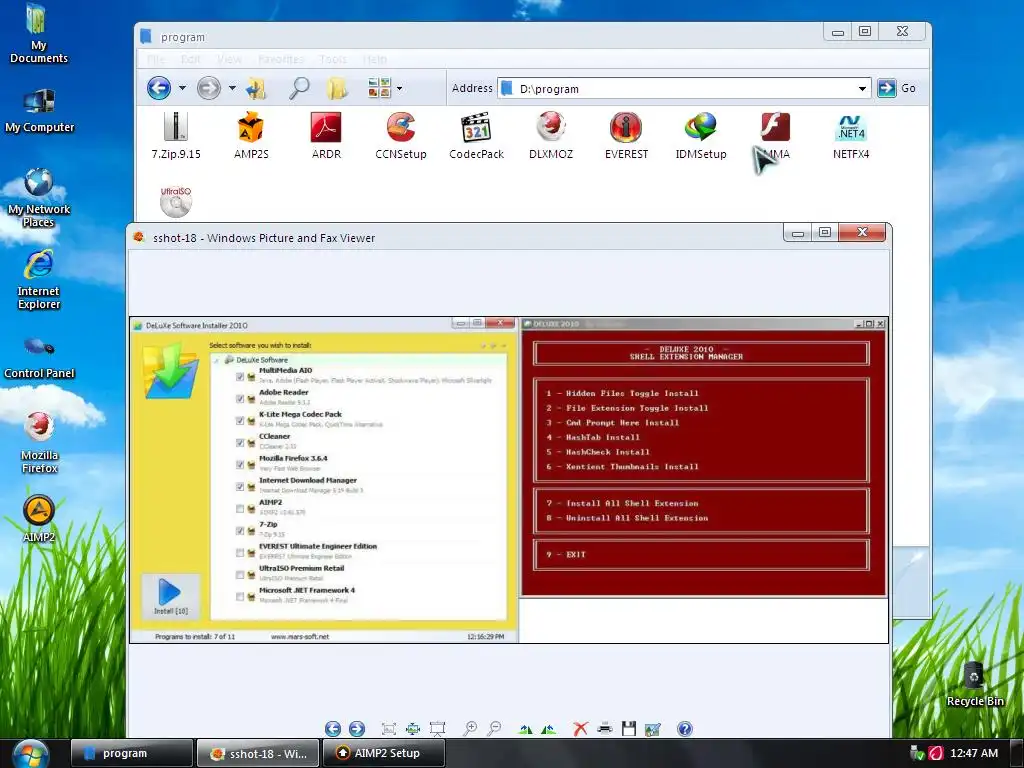Screen dimensions: 1024x768
Task: Select the CodecPack file icon
Action: tap(476, 136)
